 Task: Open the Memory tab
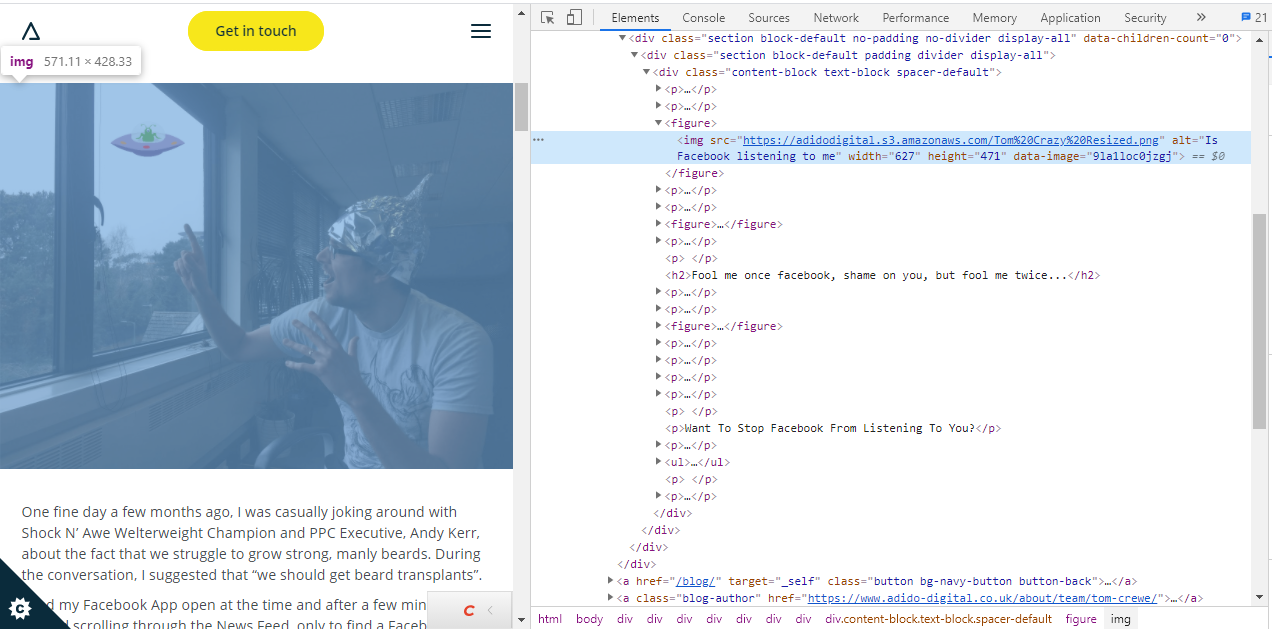pos(994,17)
